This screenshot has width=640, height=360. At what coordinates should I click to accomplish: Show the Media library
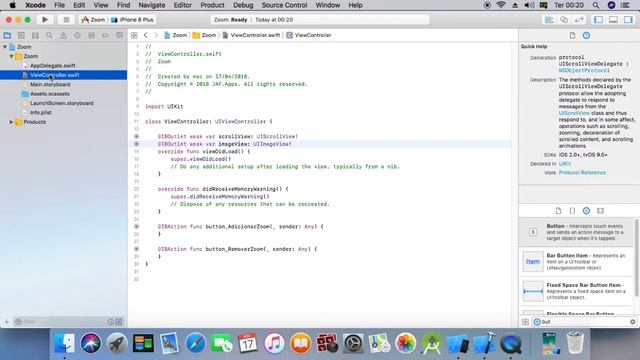600,211
